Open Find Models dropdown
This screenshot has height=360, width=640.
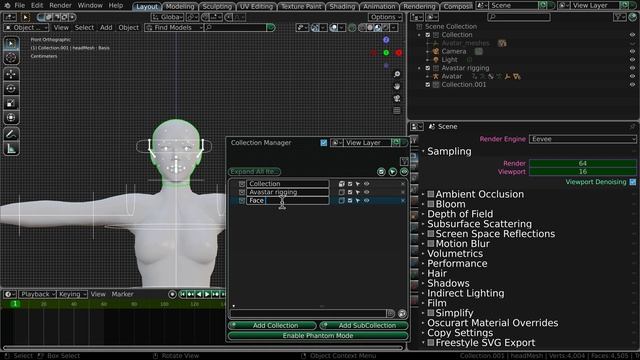pos(173,27)
